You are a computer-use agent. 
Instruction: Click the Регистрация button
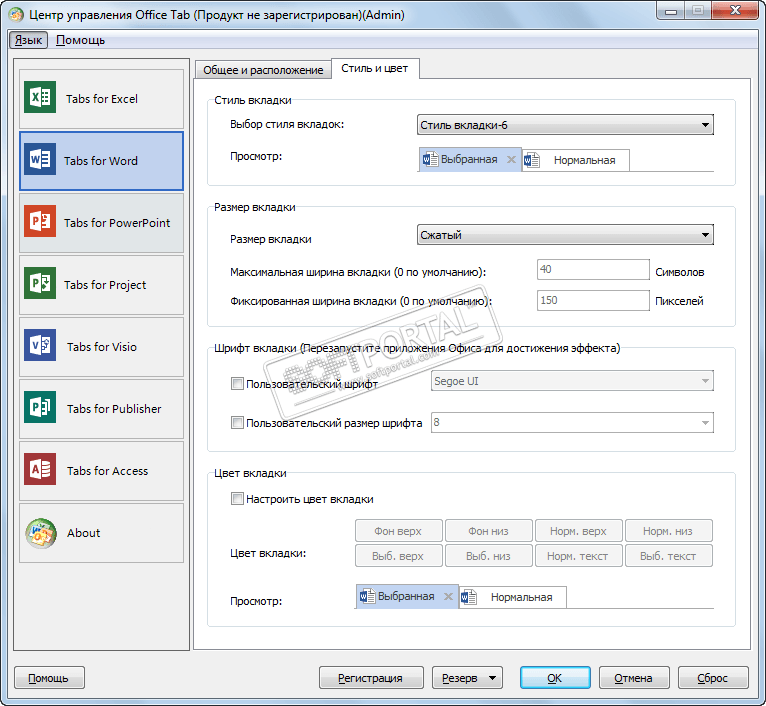tap(371, 678)
